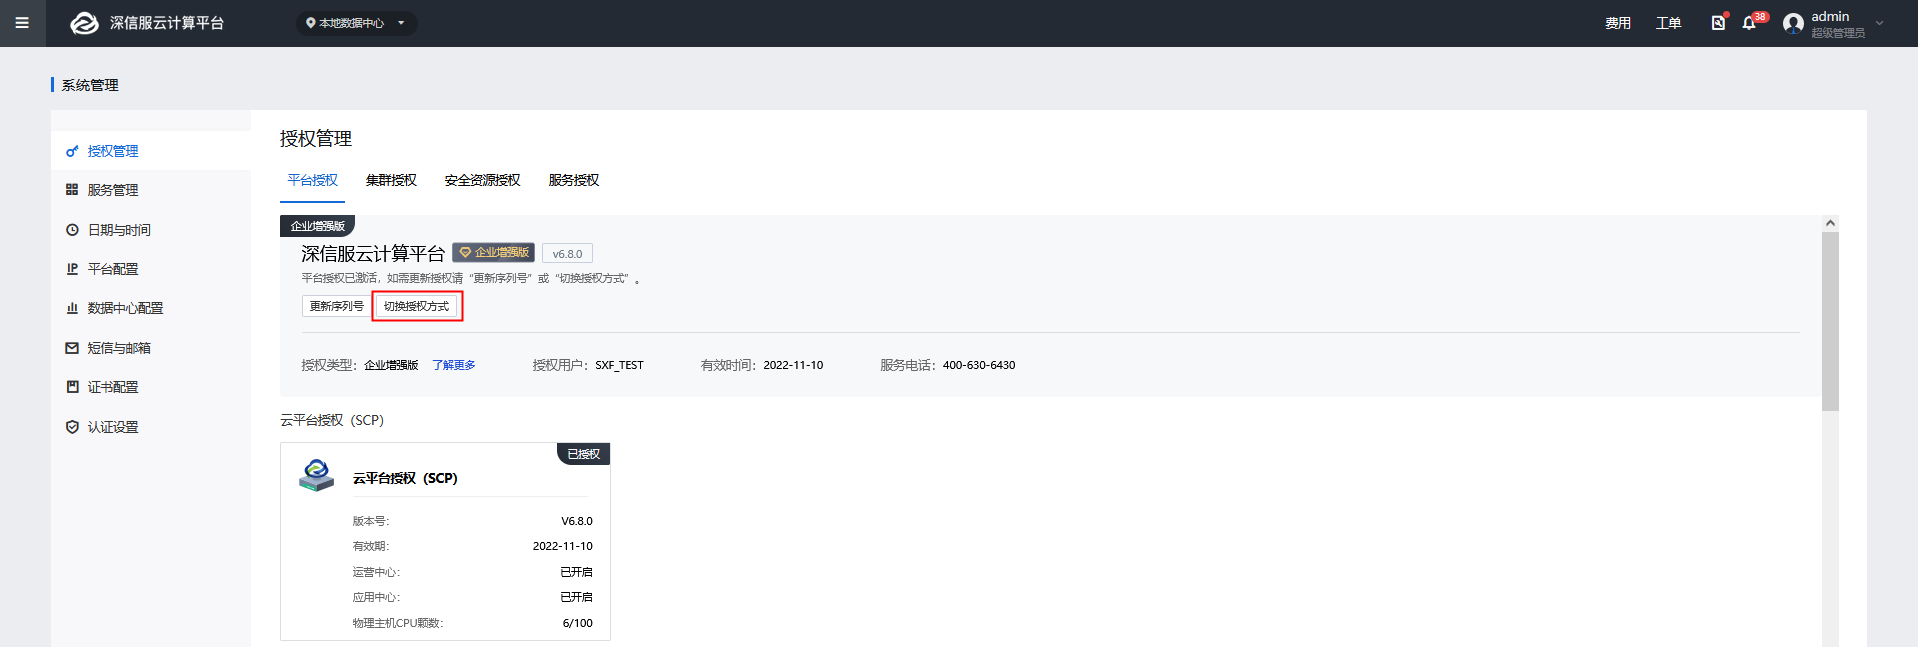
Task: Open the 了解更多 link
Action: click(x=453, y=365)
